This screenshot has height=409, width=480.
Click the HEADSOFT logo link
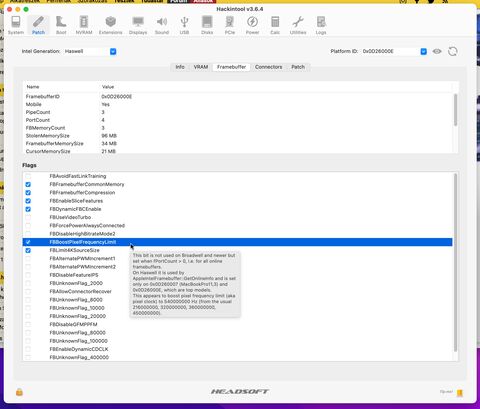pos(240,391)
